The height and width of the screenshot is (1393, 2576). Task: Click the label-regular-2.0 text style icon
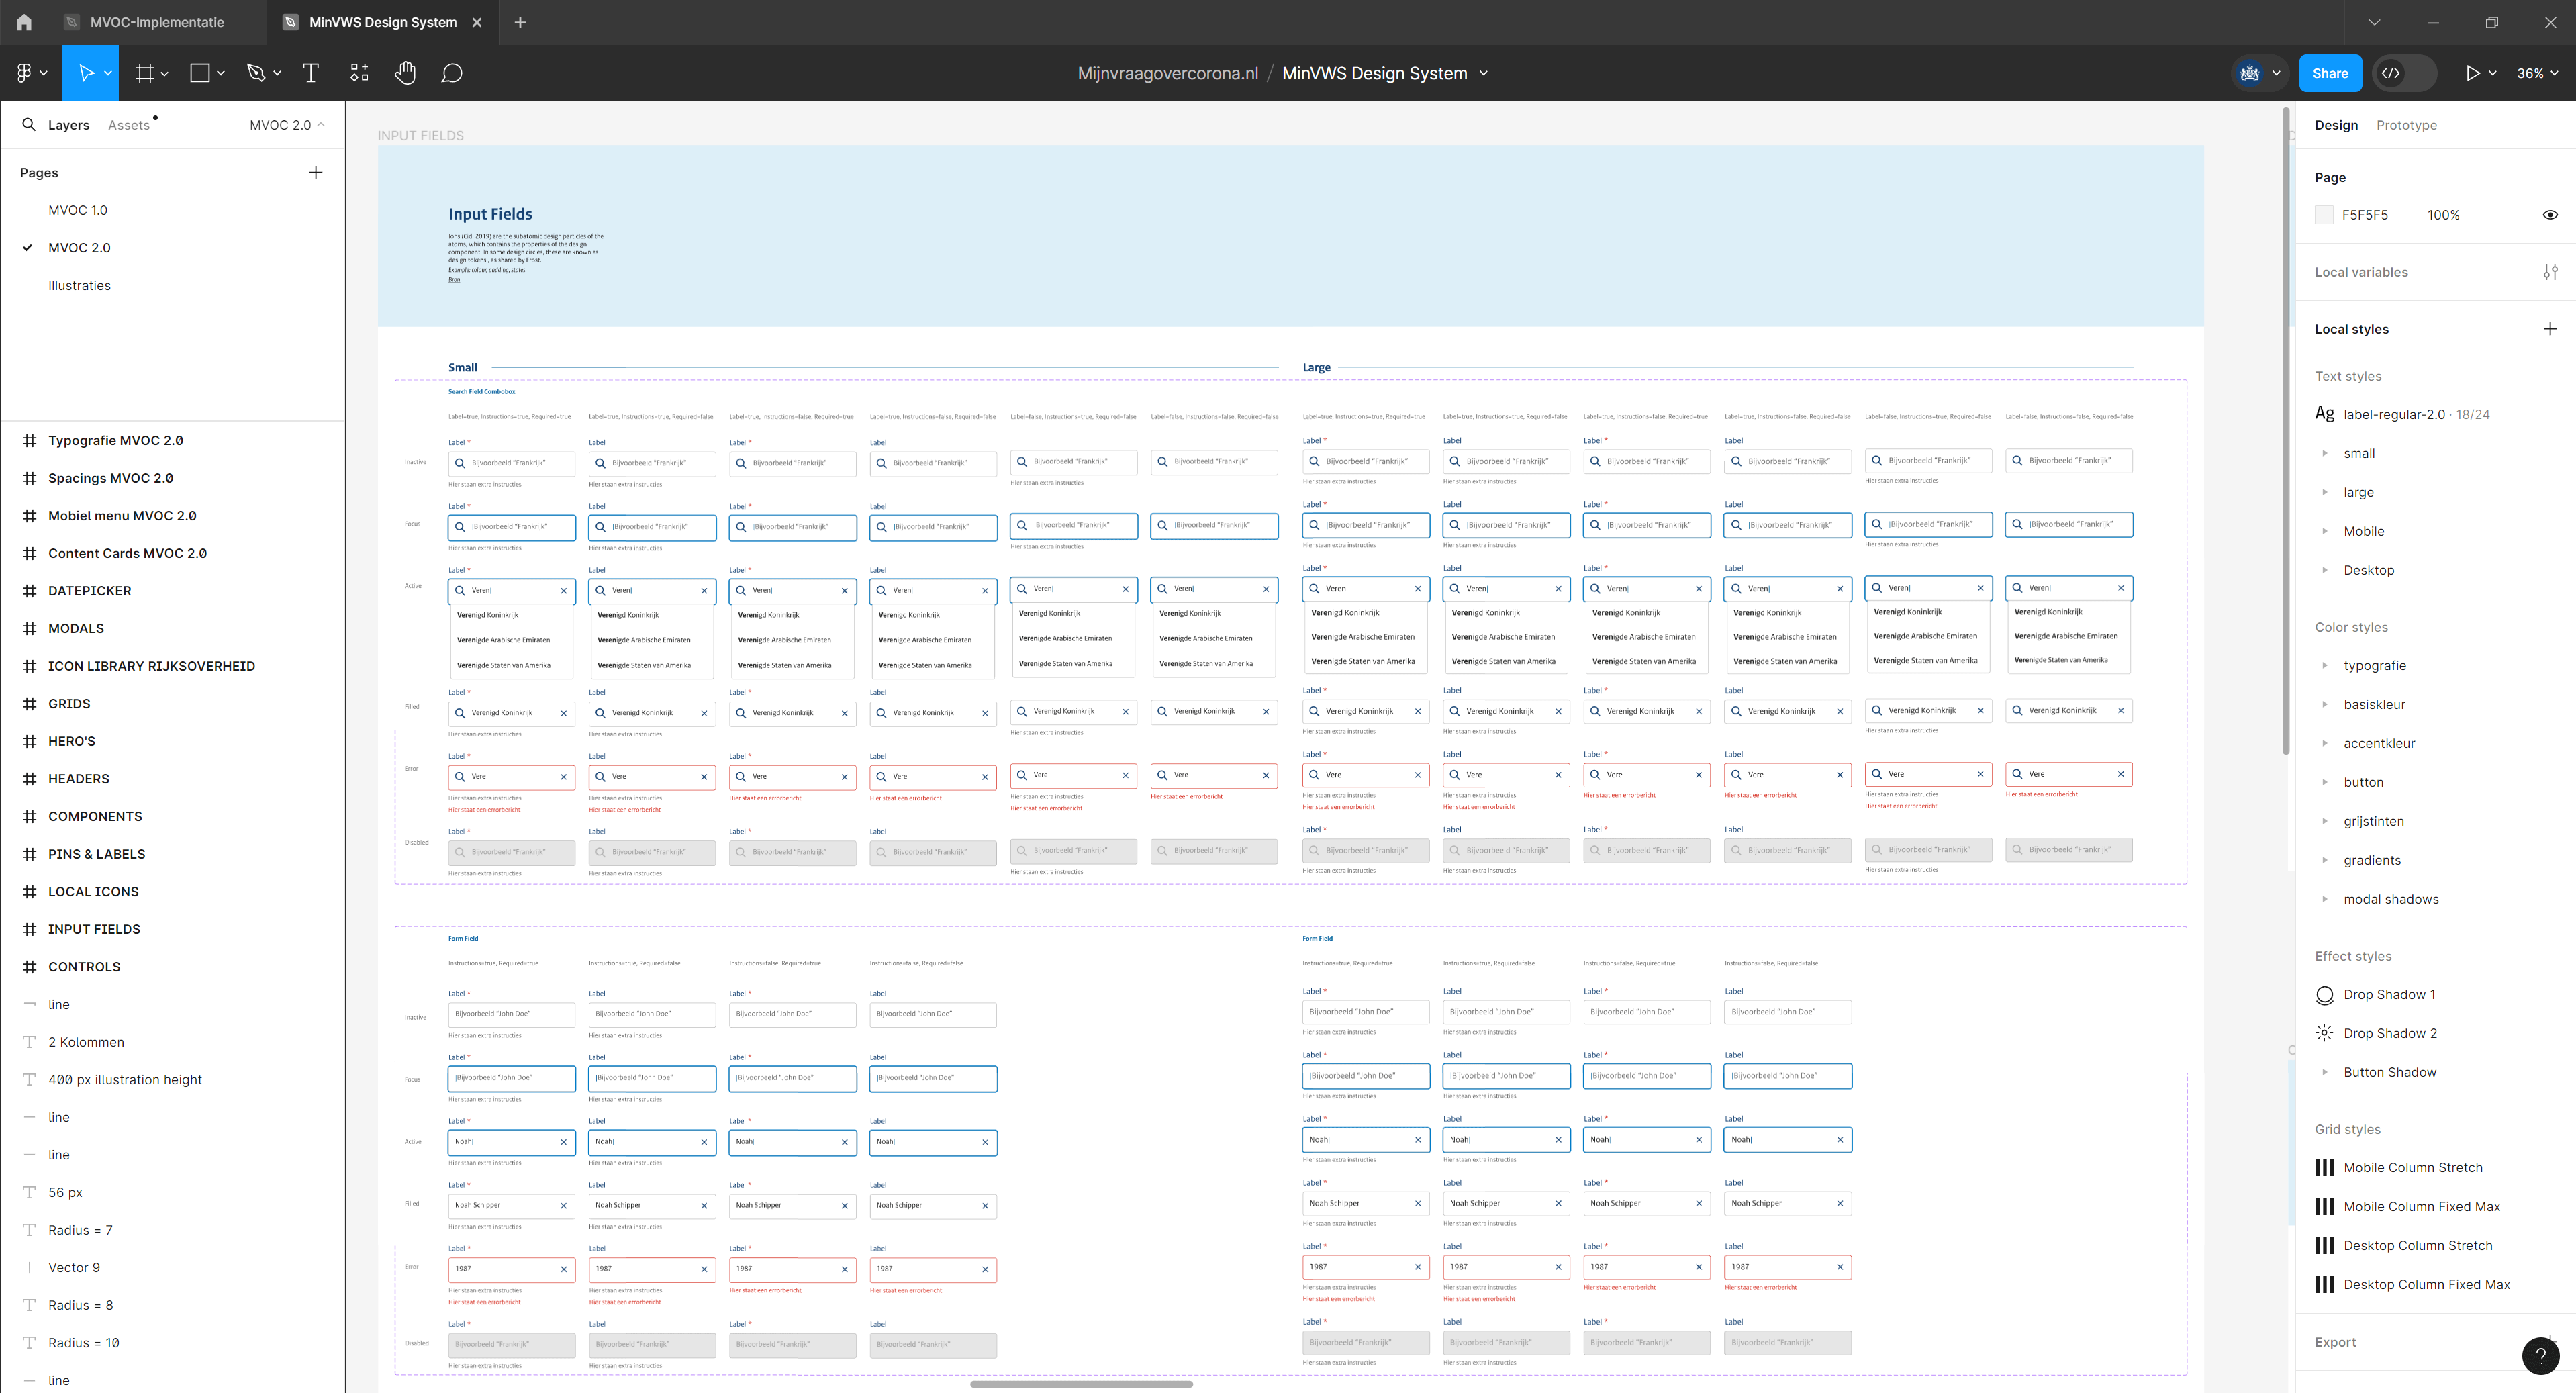2325,414
